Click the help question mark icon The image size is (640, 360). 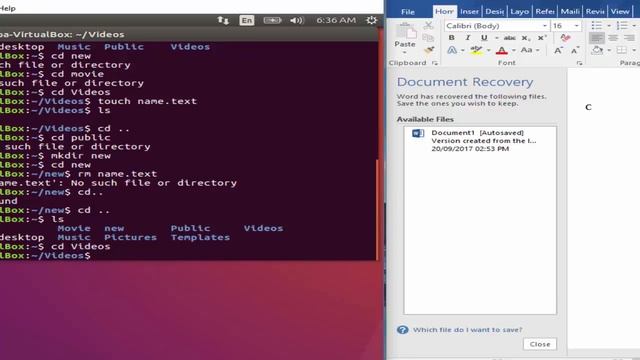(402, 330)
